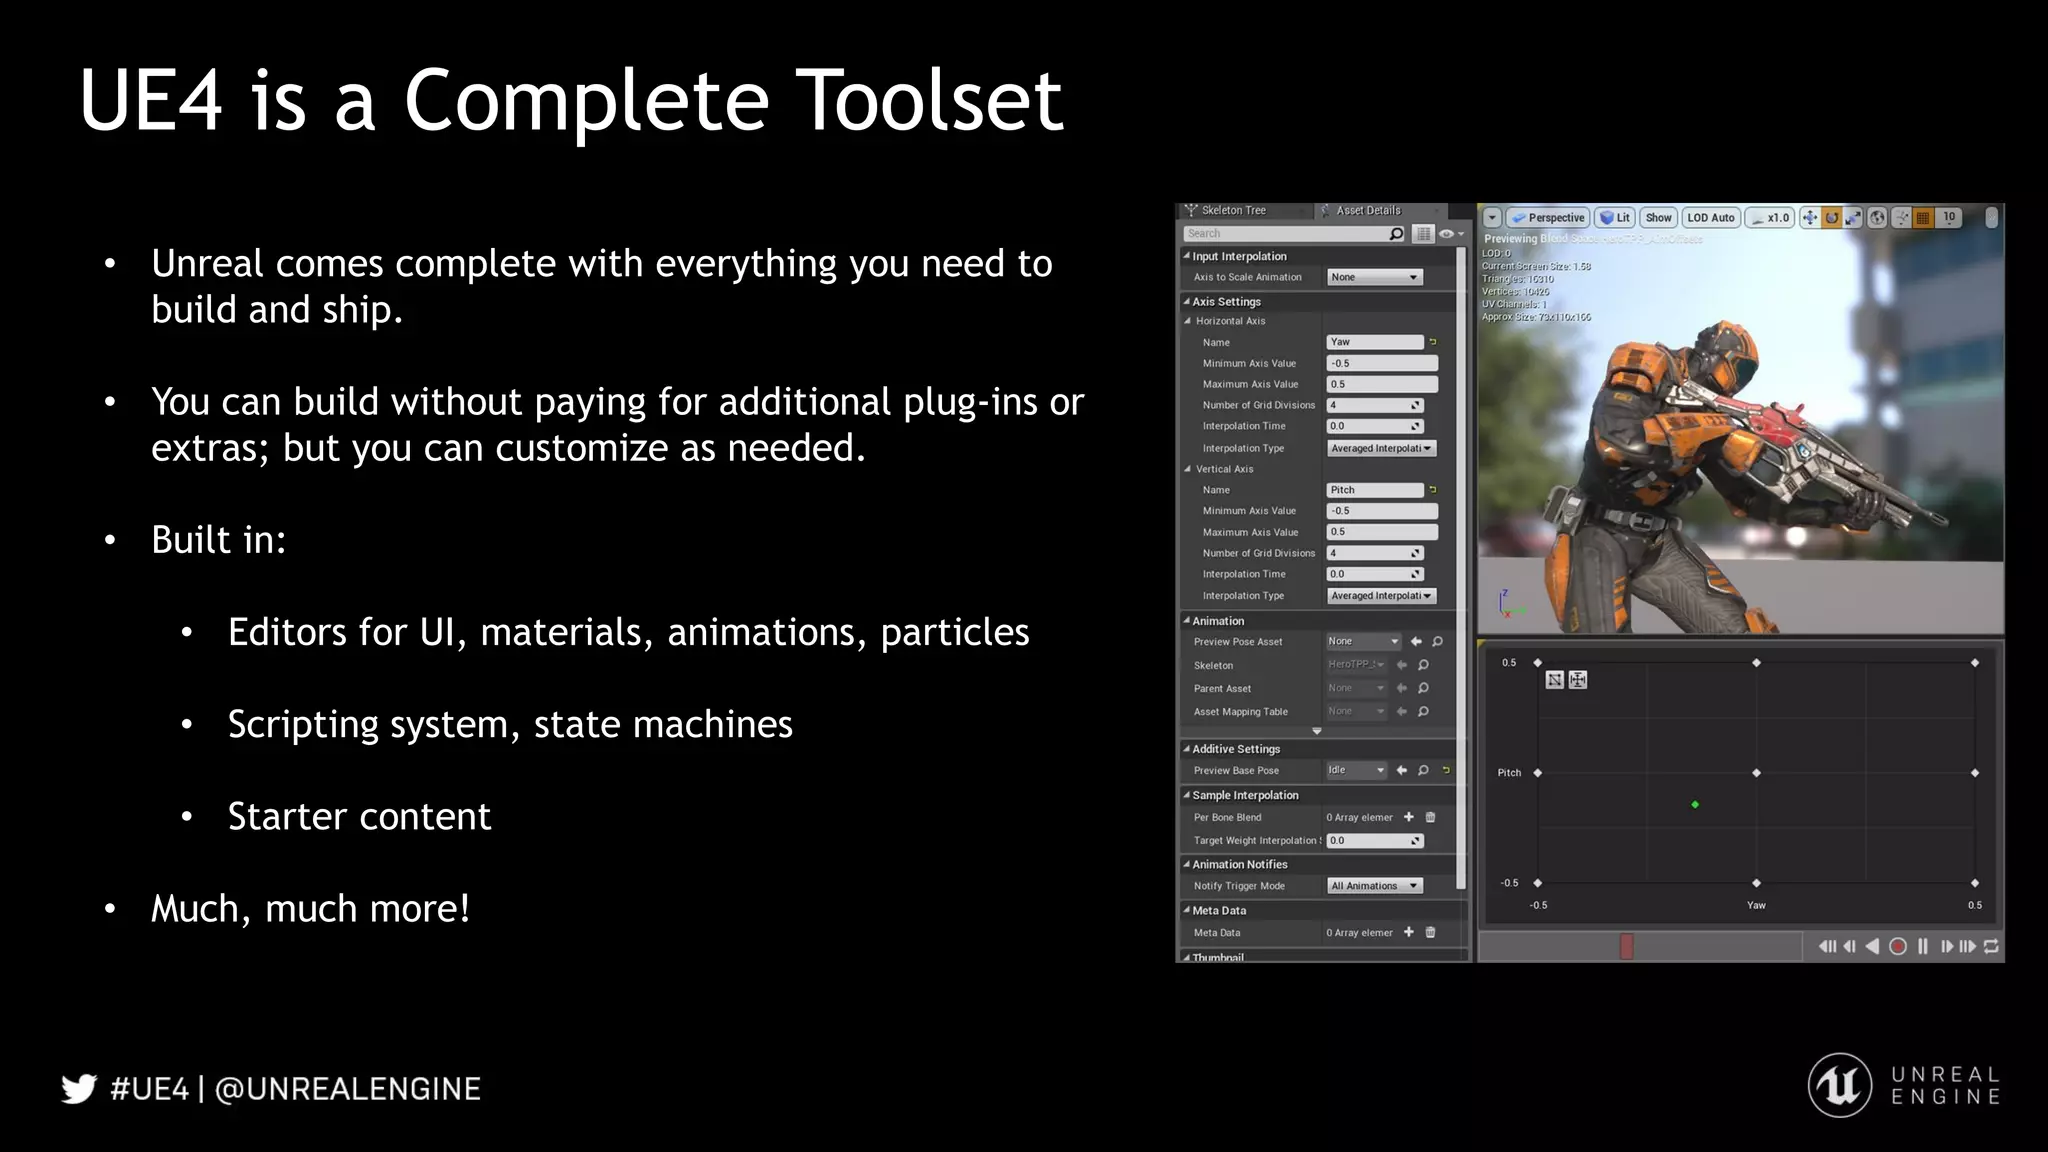Click the red Record button
The image size is (2048, 1152).
coord(1897,946)
